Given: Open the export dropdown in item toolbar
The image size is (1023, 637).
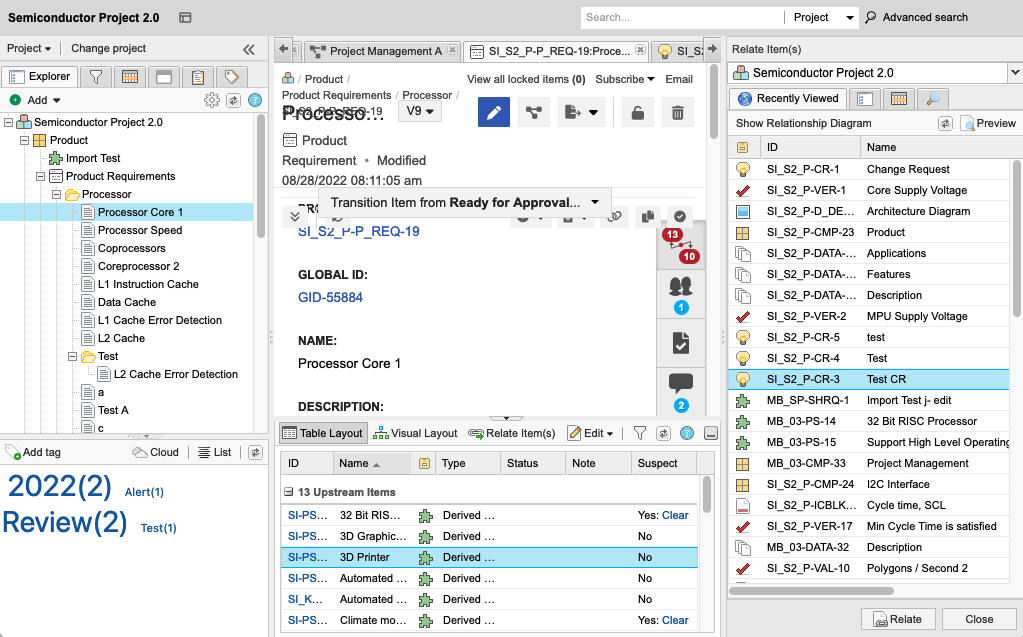Looking at the screenshot, I should coord(581,112).
